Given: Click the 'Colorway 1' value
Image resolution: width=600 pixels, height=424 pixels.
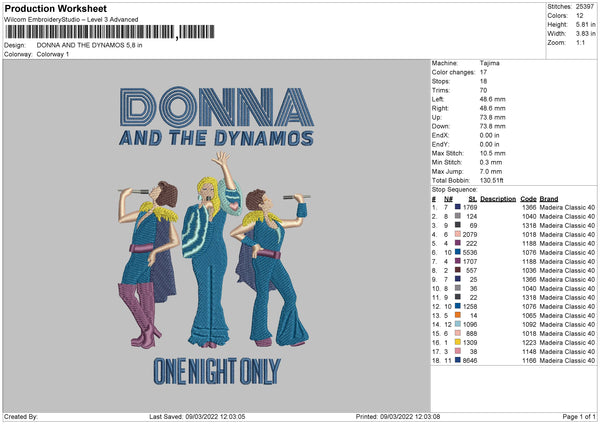Looking at the screenshot, I should [x=53, y=54].
